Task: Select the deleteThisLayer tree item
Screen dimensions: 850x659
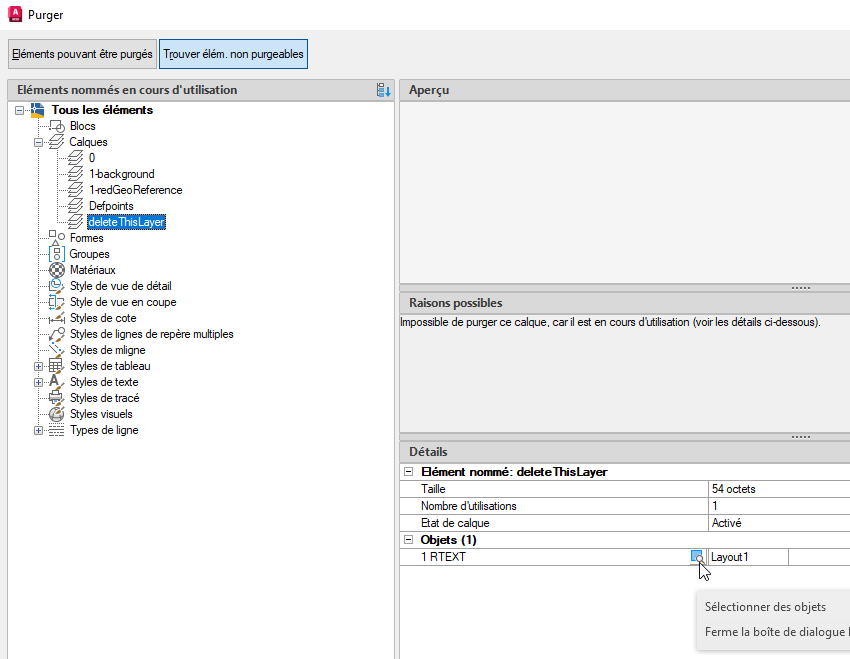Action: 126,222
